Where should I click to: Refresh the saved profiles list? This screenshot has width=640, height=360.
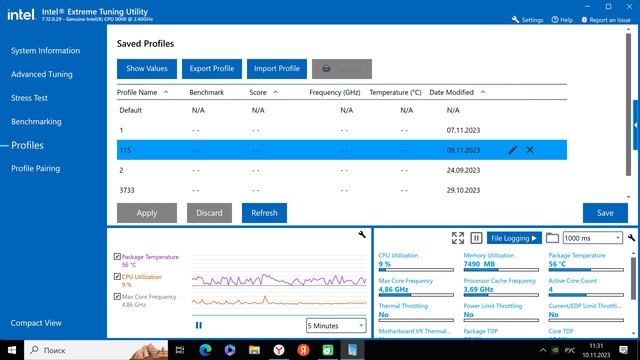coord(264,213)
